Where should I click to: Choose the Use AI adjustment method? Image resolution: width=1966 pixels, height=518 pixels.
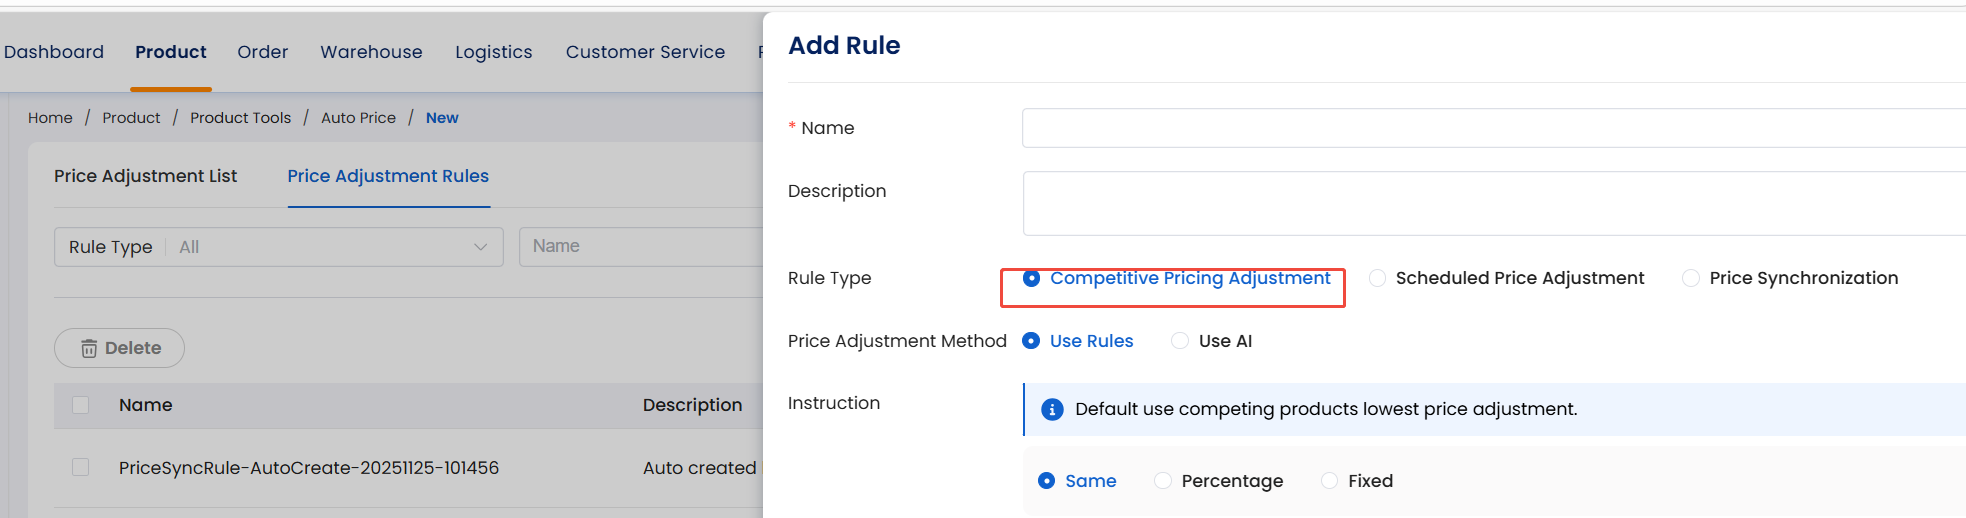pyautogui.click(x=1181, y=341)
